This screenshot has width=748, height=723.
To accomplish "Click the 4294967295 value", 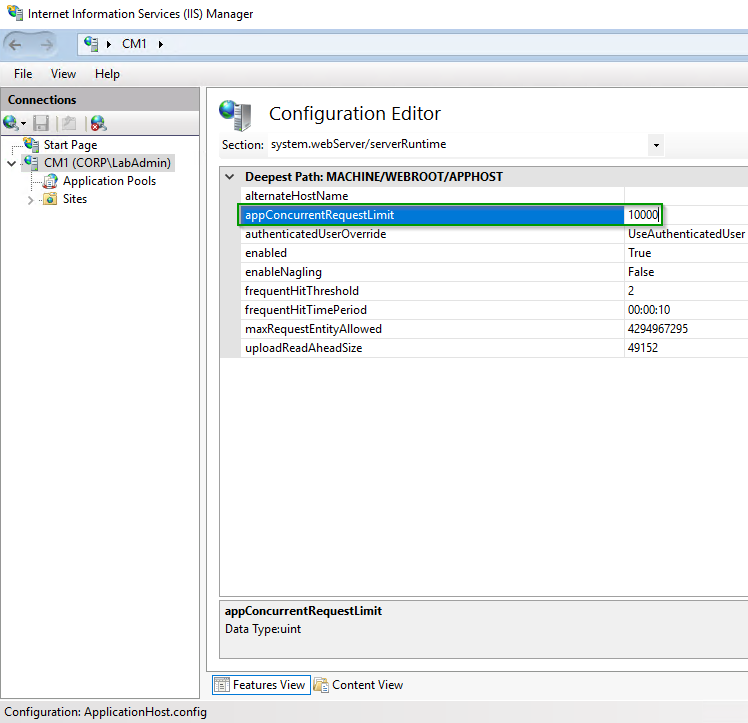I will click(658, 330).
